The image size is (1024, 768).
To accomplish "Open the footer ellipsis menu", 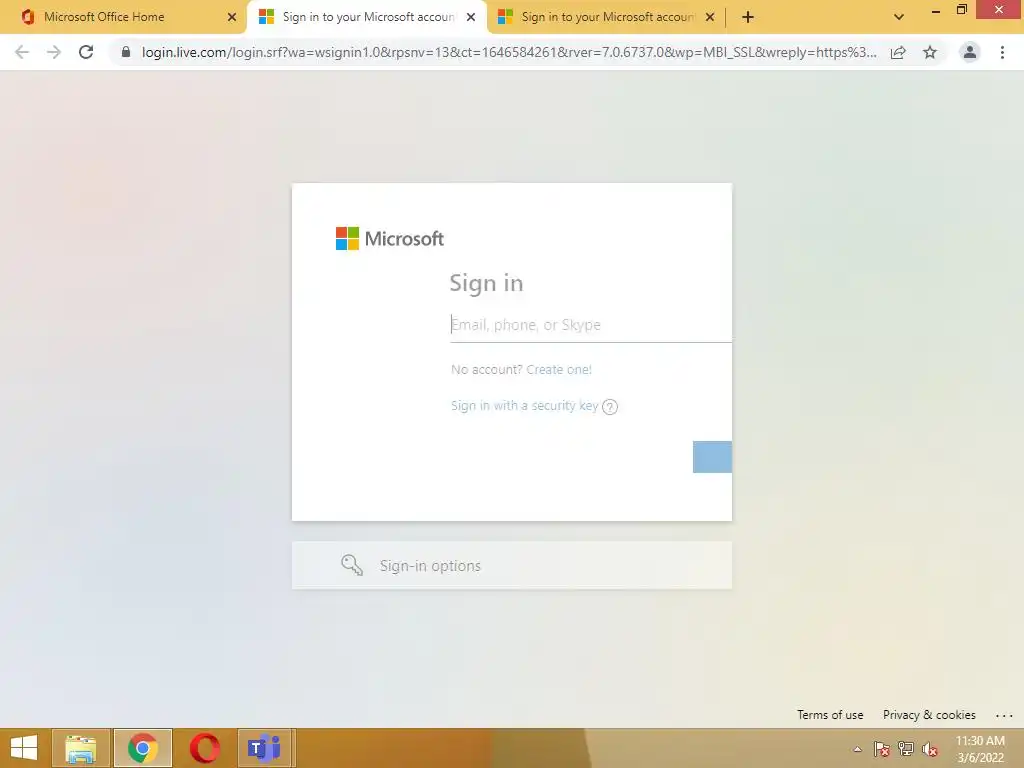I will 1004,716.
